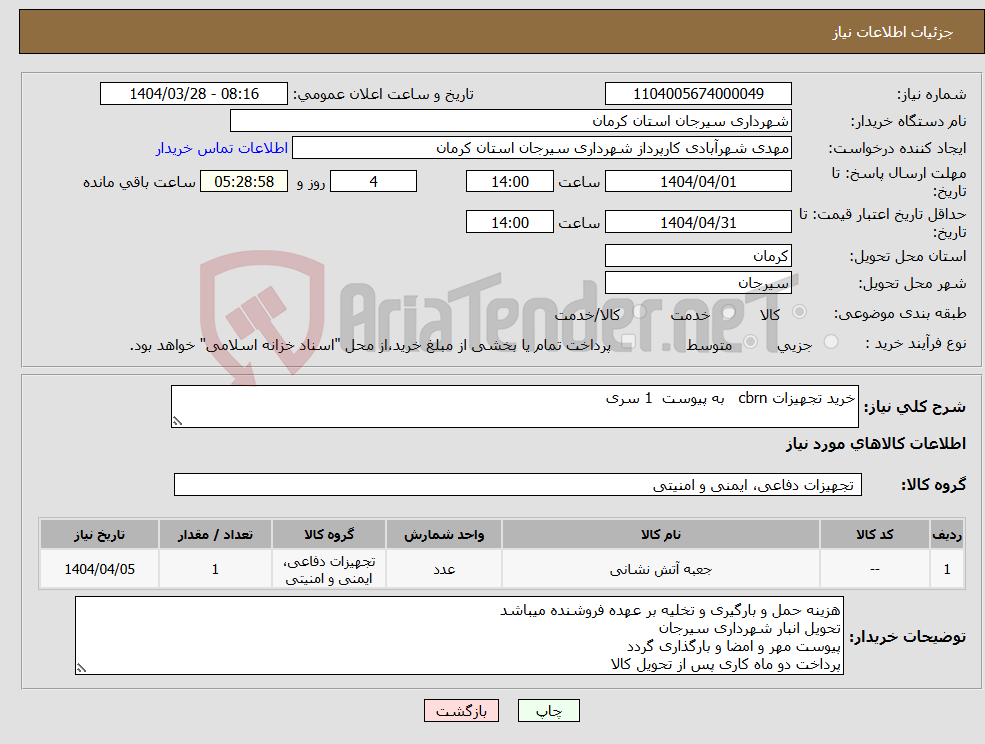Select the کالا radio button
Image resolution: width=985 pixels, height=744 pixels.
[800, 312]
